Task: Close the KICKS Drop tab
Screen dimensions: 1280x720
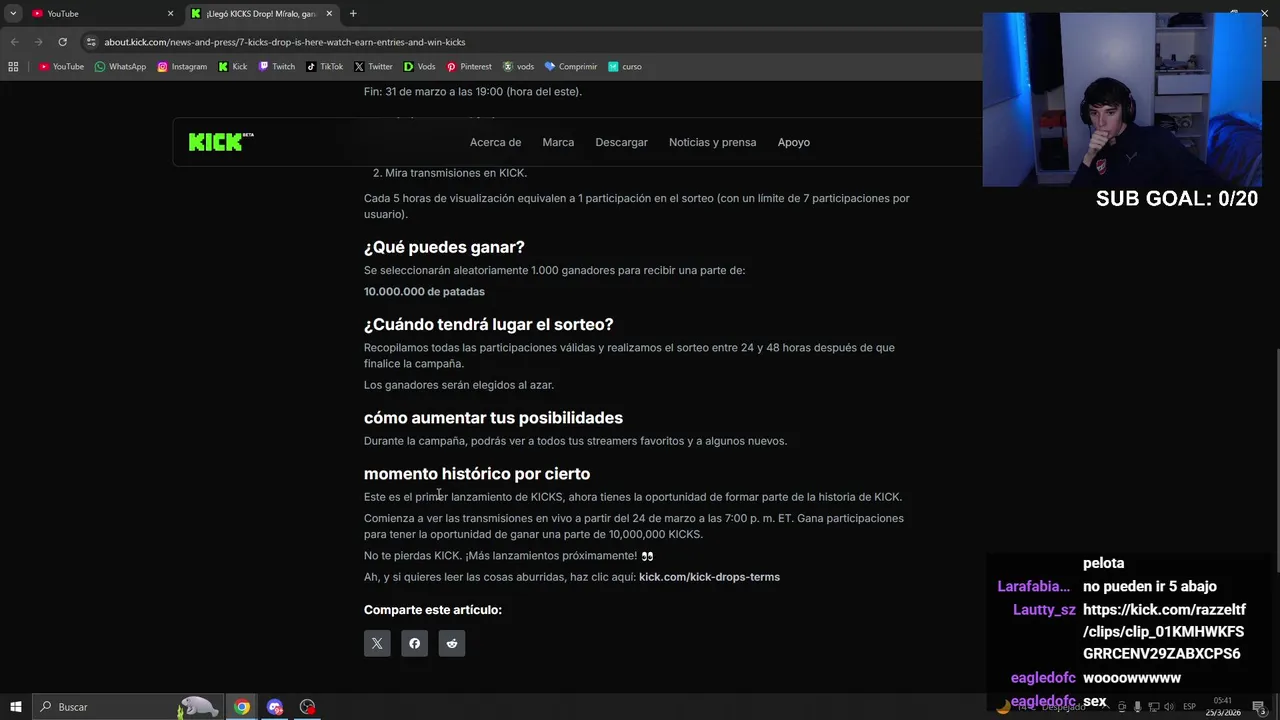Action: click(330, 14)
